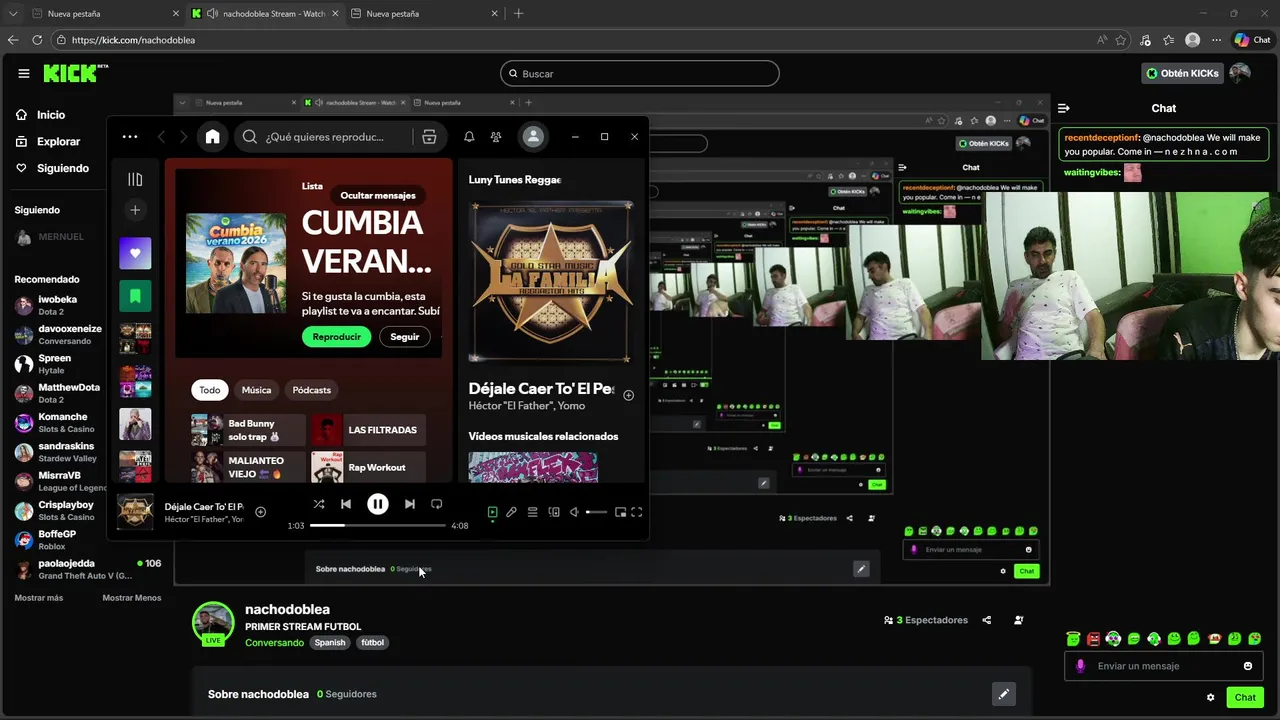Click Spotify create playlist plus button
Viewport: 1280px width, 720px height.
click(135, 210)
